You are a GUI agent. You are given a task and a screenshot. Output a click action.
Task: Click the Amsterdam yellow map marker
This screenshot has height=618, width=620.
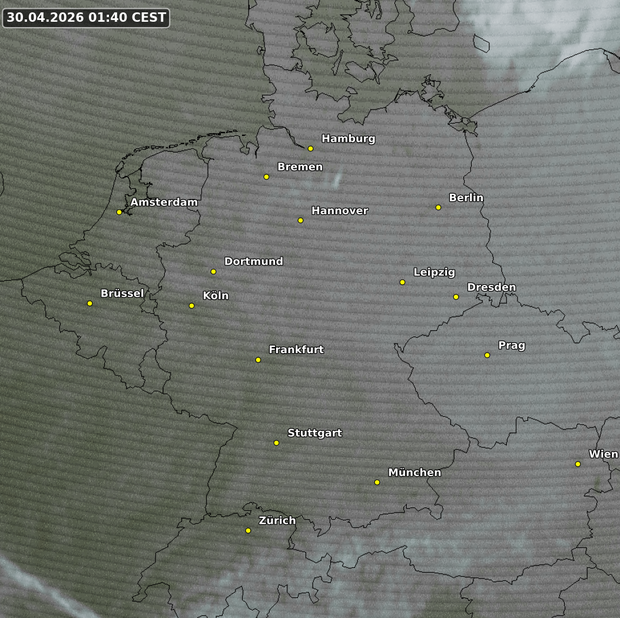tap(119, 211)
